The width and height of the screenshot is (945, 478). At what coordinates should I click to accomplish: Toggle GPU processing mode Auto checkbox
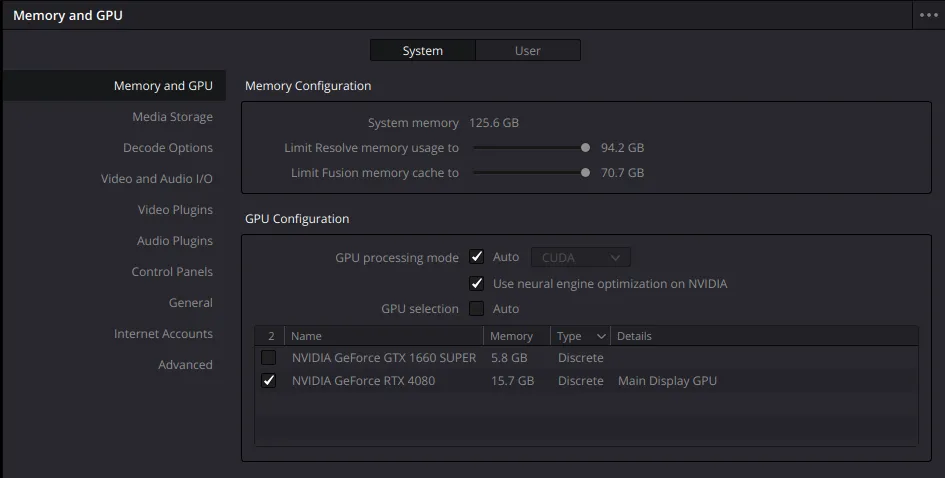click(x=477, y=258)
